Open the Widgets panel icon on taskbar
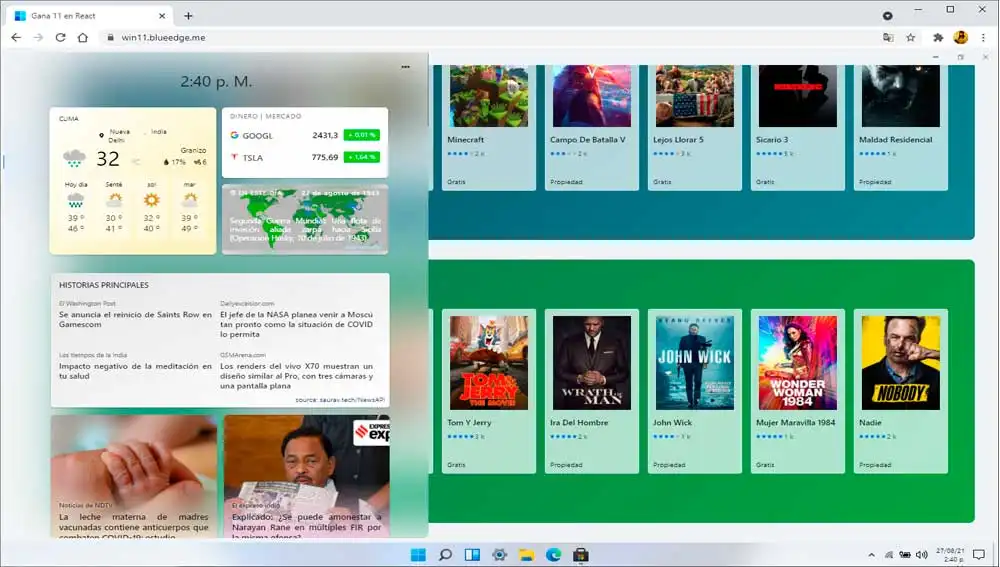The width and height of the screenshot is (1000, 567). coord(472,555)
